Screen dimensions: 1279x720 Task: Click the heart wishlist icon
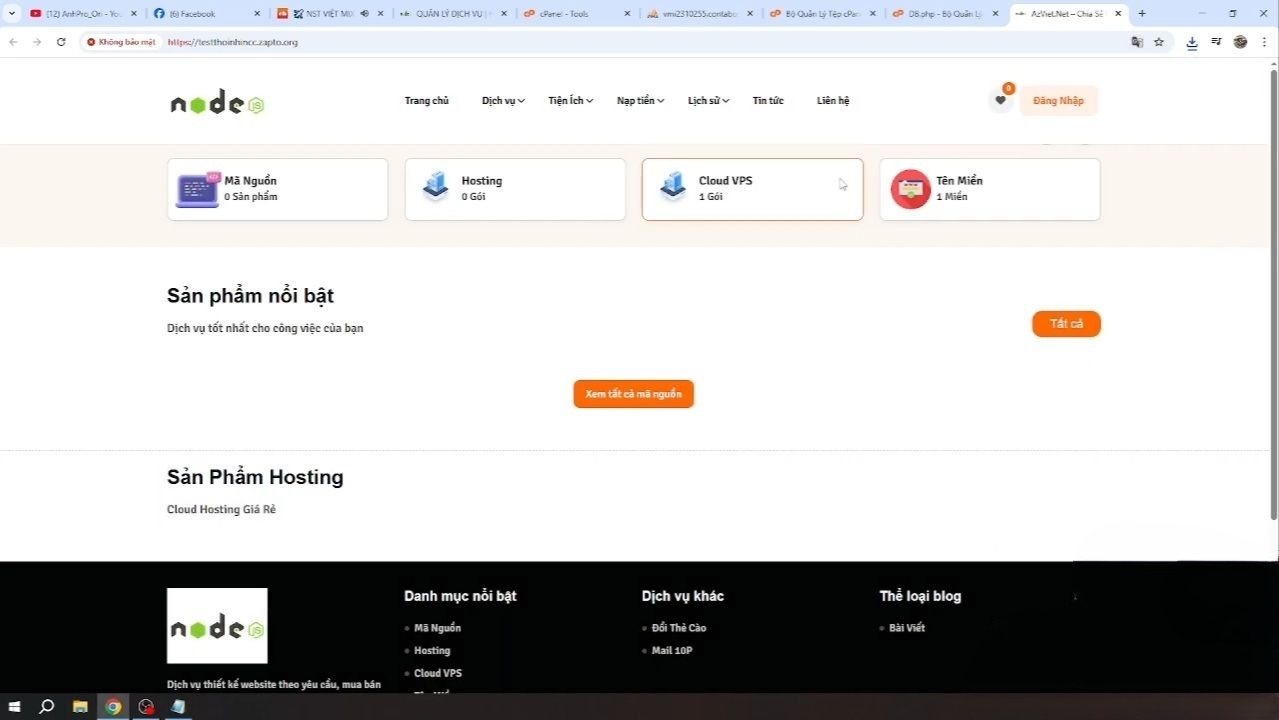tap(1000, 100)
